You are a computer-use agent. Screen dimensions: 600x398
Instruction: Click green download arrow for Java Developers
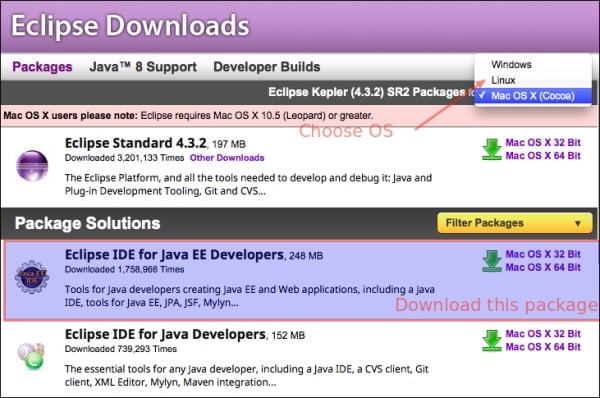click(492, 341)
